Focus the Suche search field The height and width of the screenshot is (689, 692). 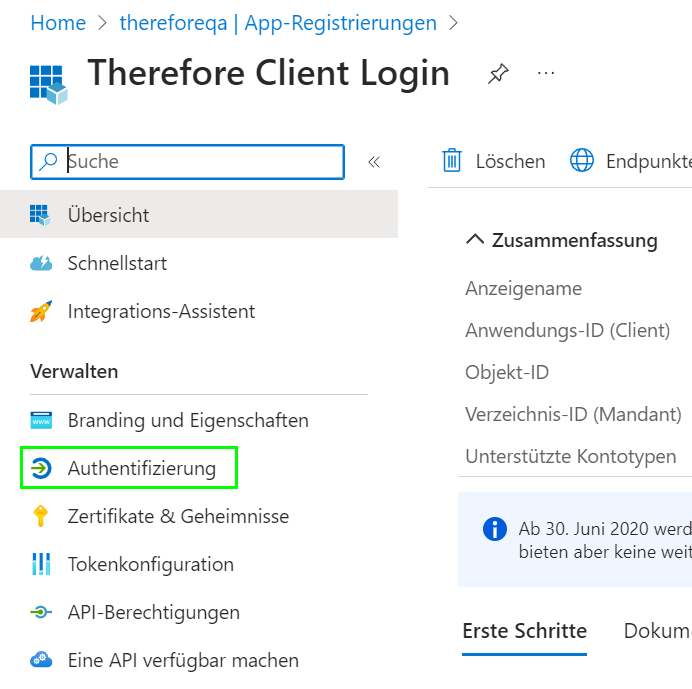click(187, 162)
